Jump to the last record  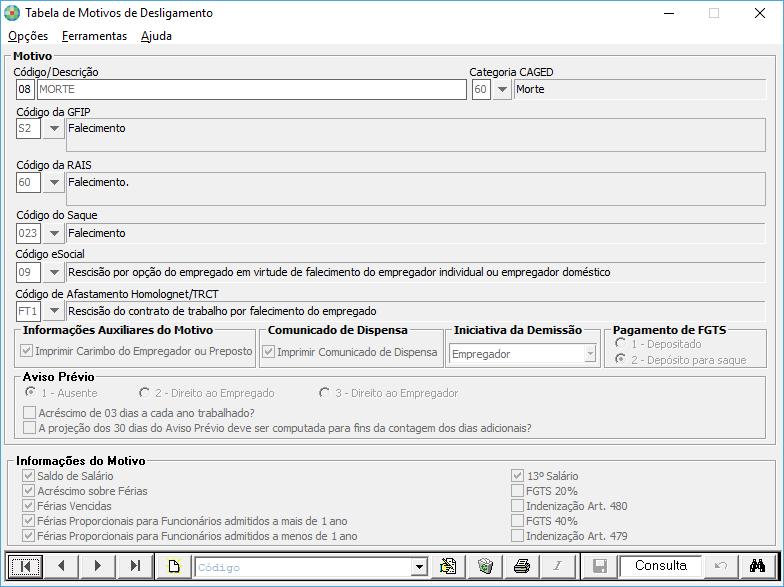[x=134, y=566]
